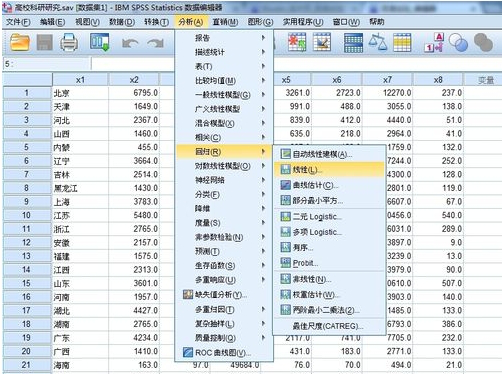502x388 pixels.
Task: Click the gray Show all variables icon
Action: tap(483, 43)
